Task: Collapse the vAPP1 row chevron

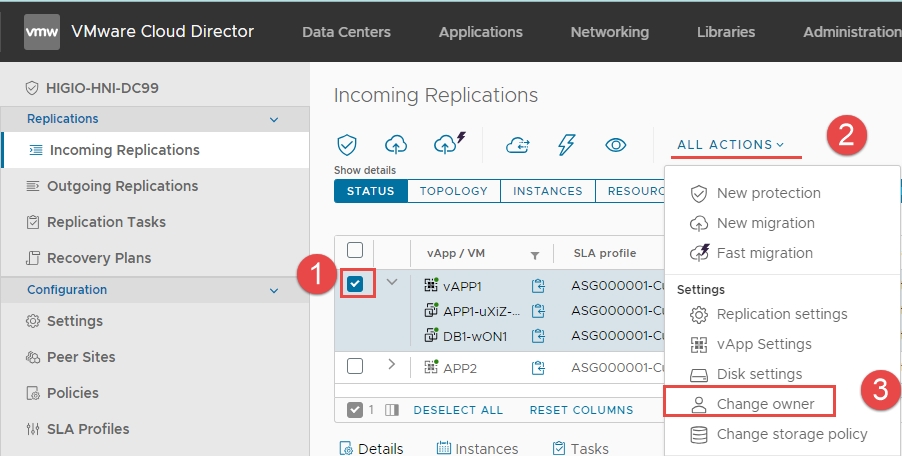Action: (x=392, y=283)
